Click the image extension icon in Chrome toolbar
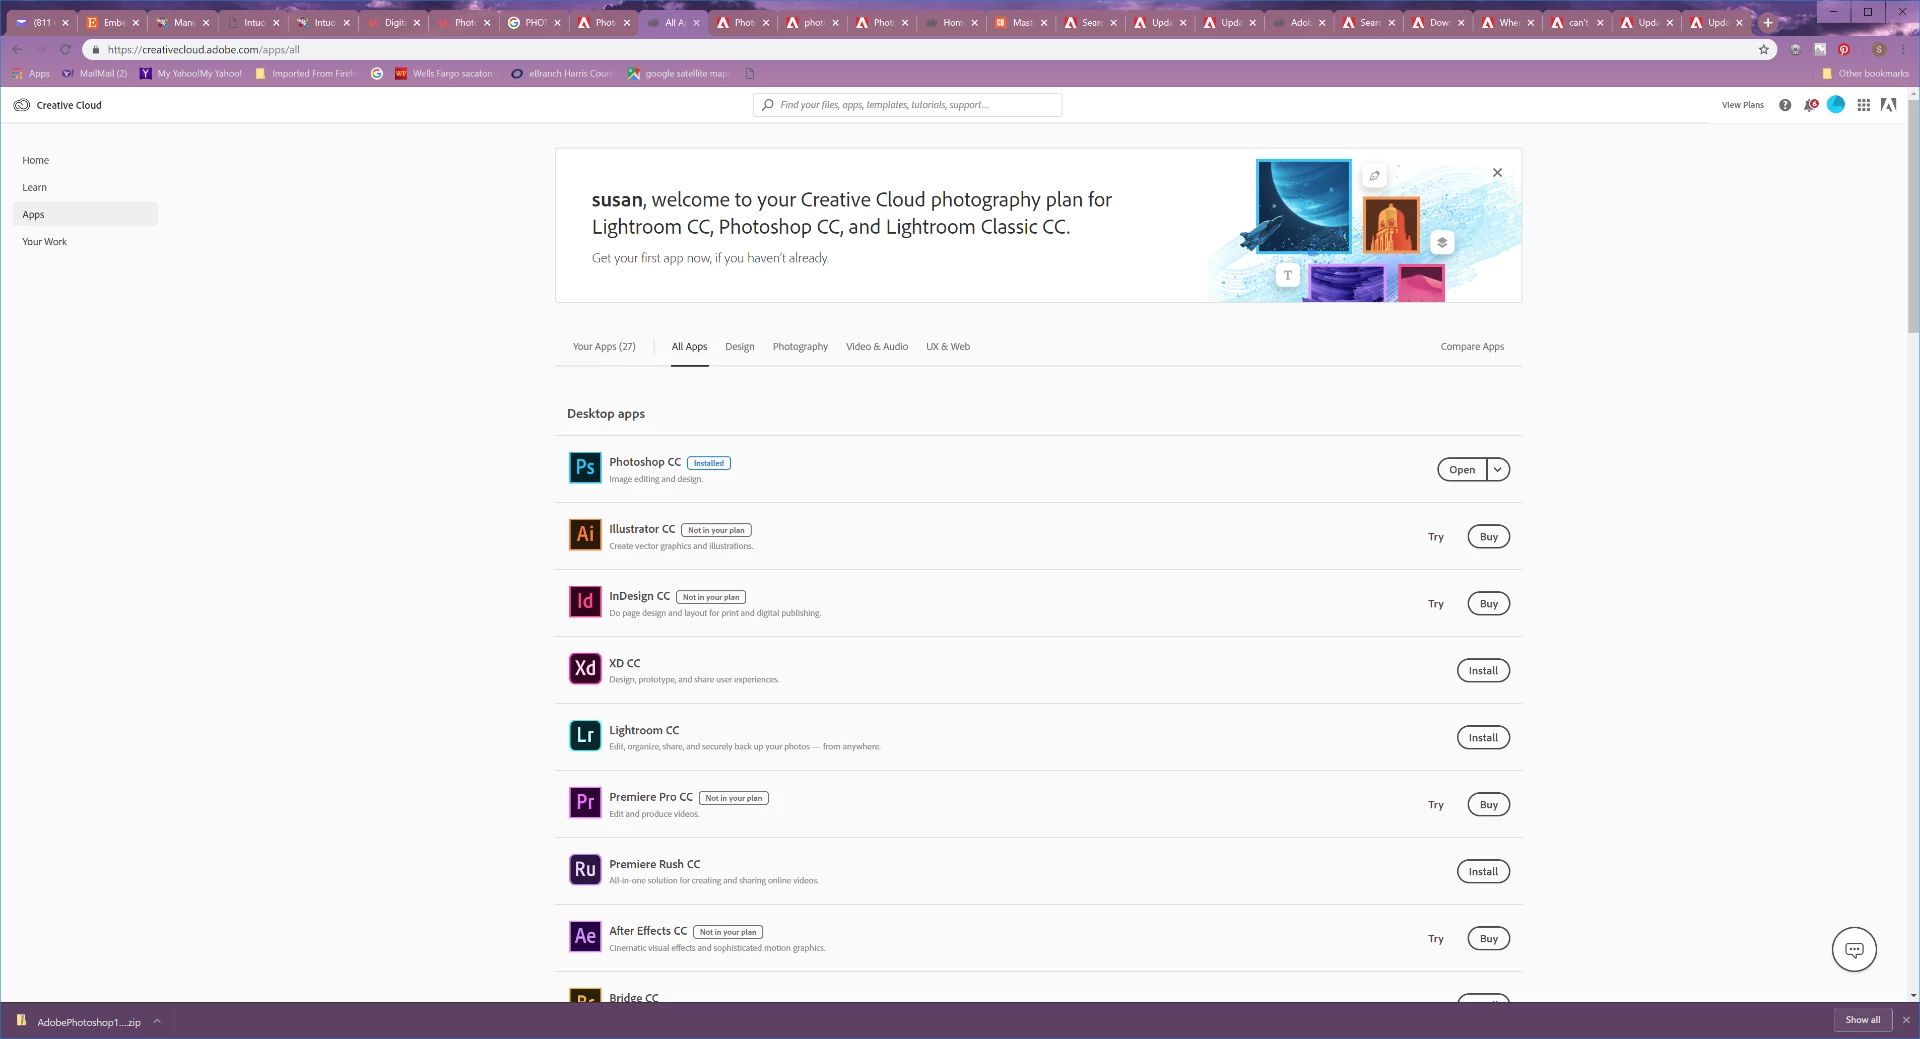The image size is (1920, 1039). pos(1820,50)
